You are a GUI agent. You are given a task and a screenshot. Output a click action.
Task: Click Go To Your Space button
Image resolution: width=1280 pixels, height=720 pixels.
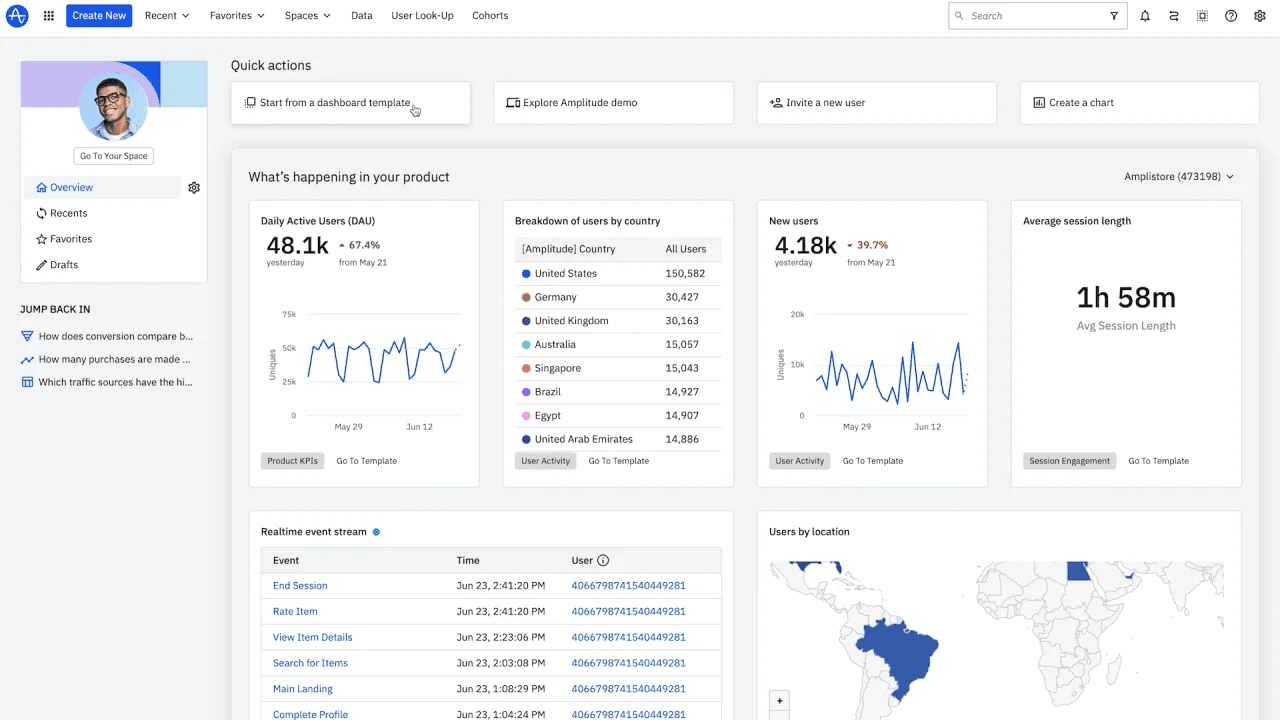click(113, 156)
